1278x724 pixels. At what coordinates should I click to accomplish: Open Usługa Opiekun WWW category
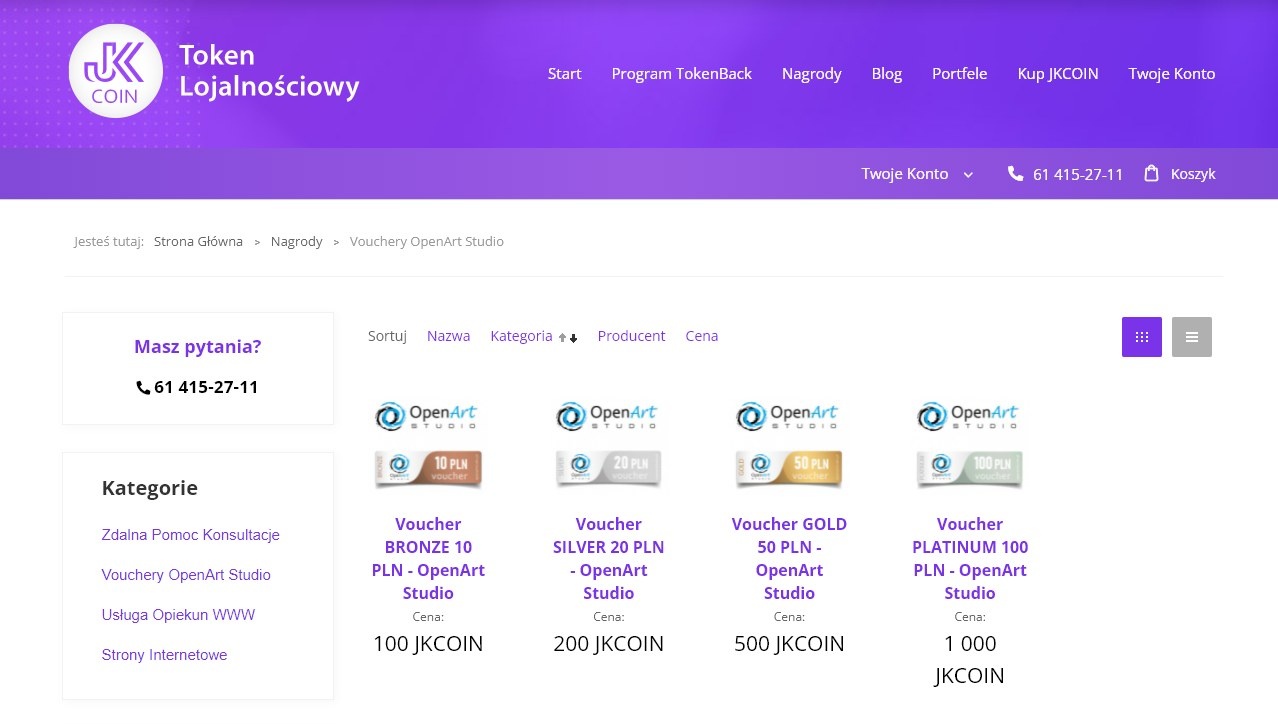pos(178,615)
